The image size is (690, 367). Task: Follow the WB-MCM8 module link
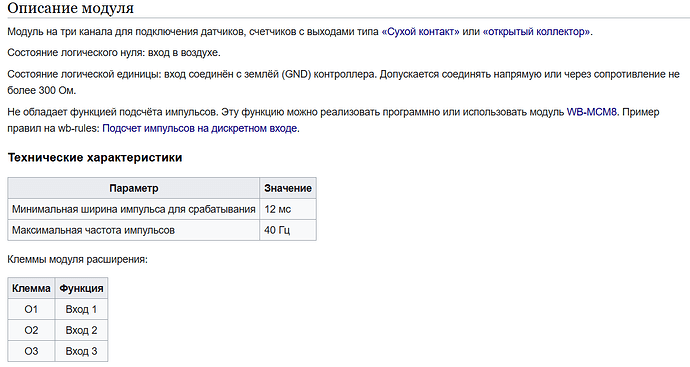[591, 112]
